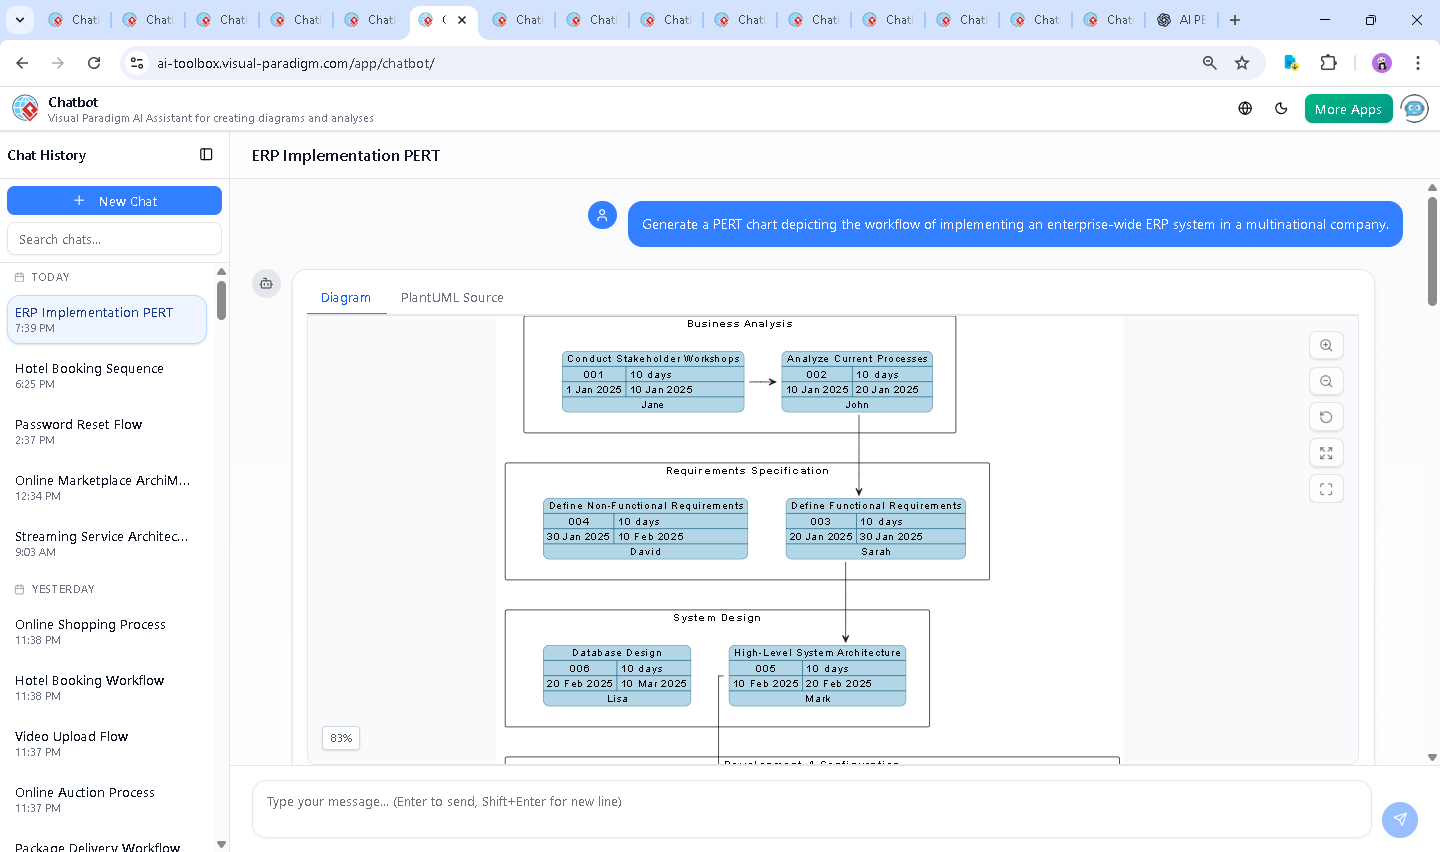Bookmark this page with the star
The image size is (1440, 852).
1242,62
